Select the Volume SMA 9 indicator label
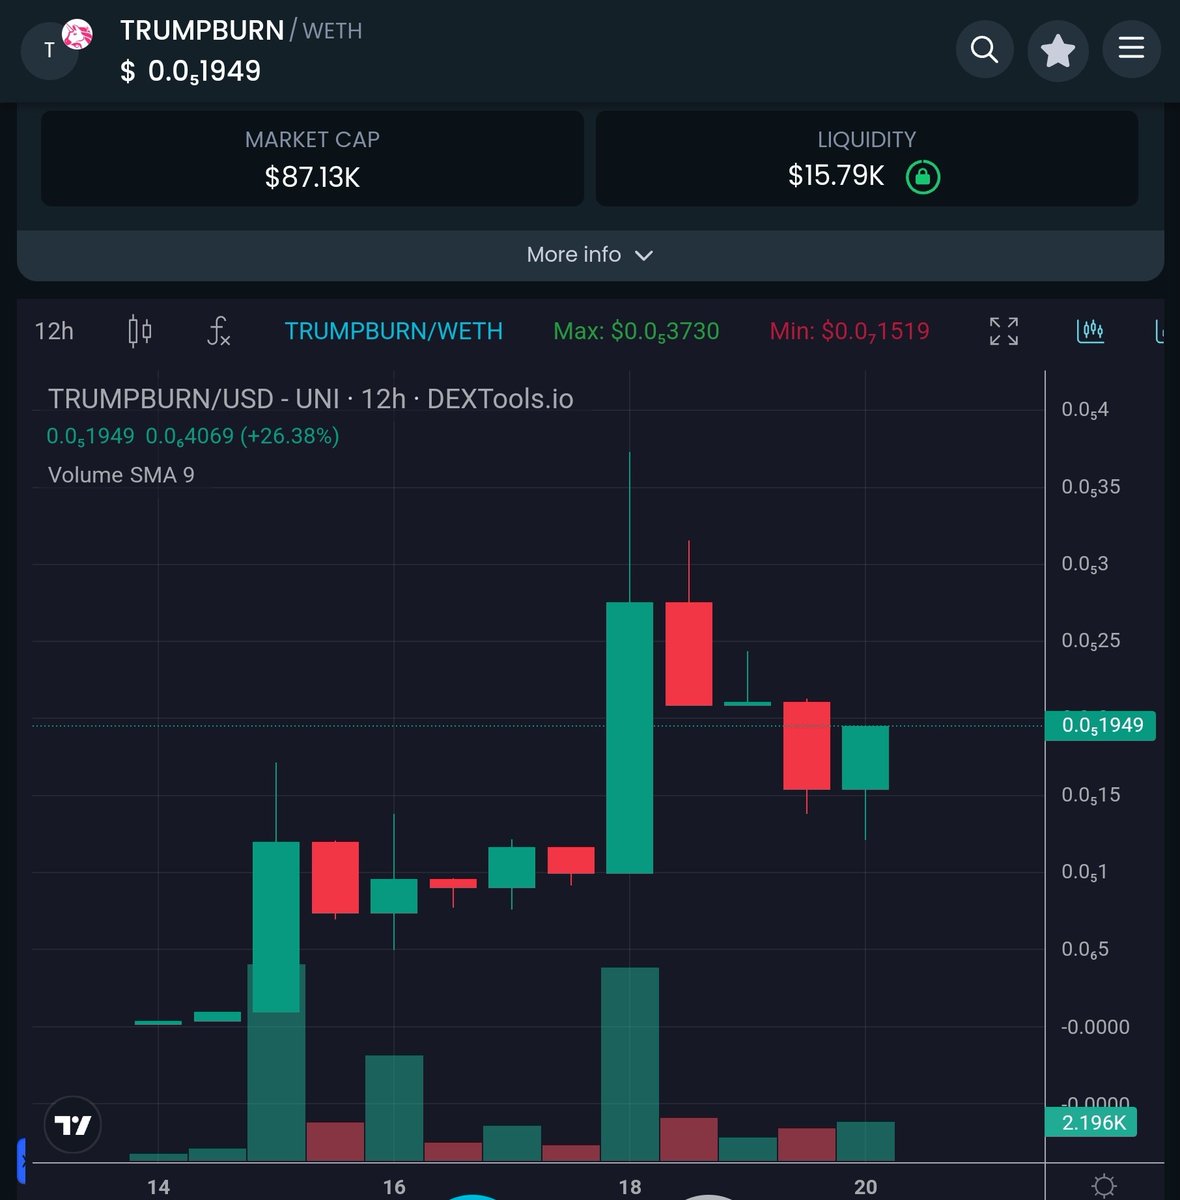The height and width of the screenshot is (1200, 1180). click(x=121, y=475)
